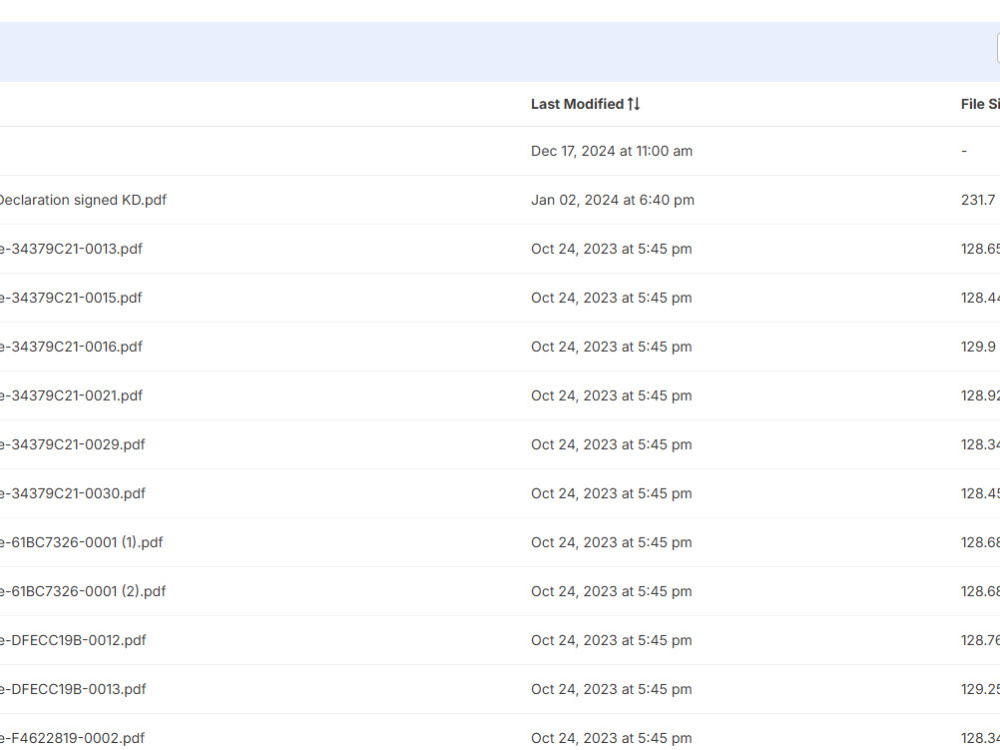Open file ending 34379C21-0015.pdf
Viewport: 1000px width, 750px height.
(71, 298)
